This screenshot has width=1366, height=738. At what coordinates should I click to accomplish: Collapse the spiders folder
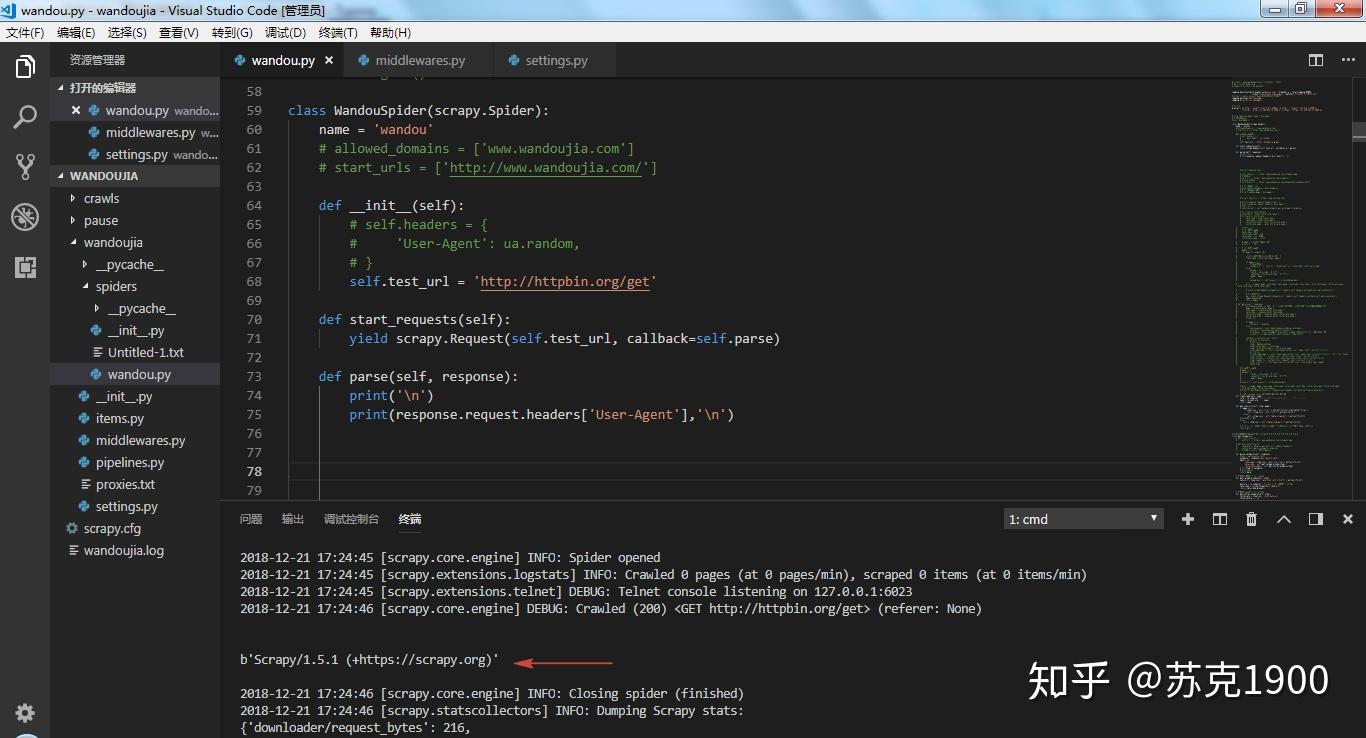(116, 286)
